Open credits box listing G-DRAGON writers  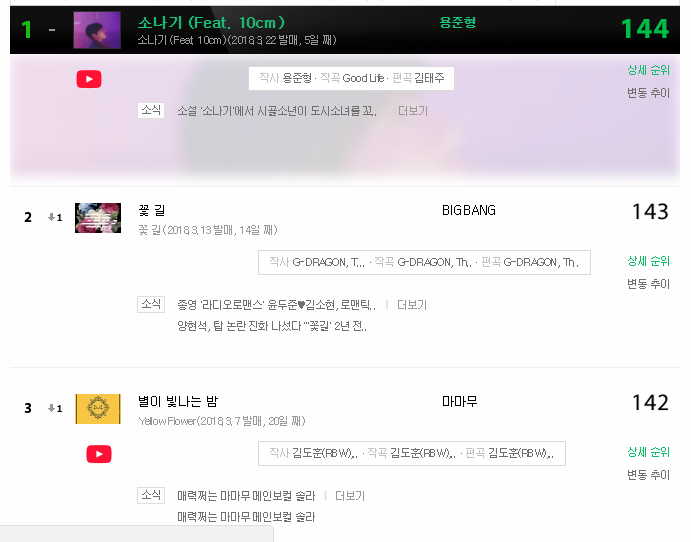coord(424,263)
